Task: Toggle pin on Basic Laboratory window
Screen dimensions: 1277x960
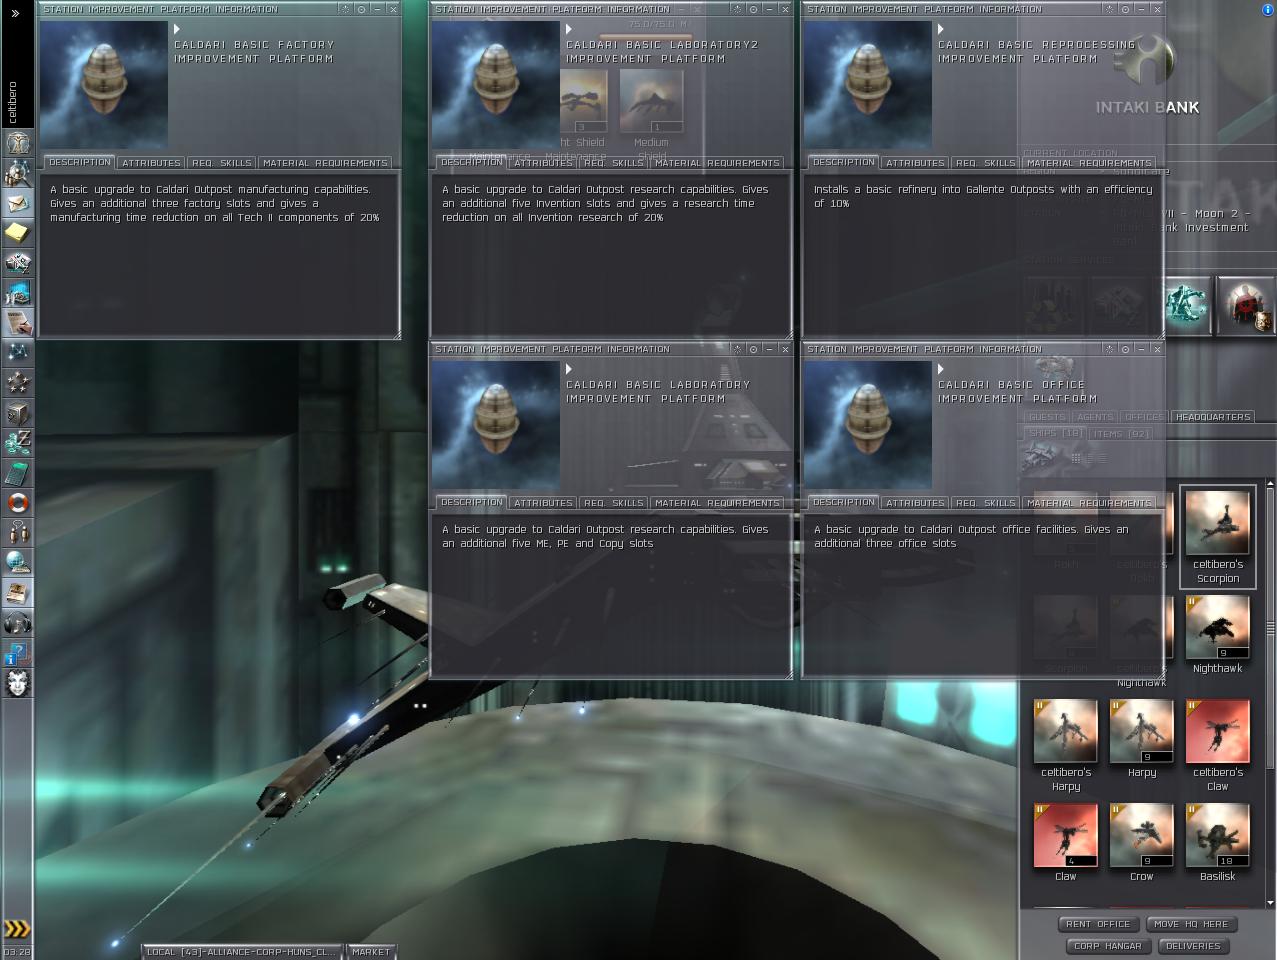Action: [x=753, y=349]
